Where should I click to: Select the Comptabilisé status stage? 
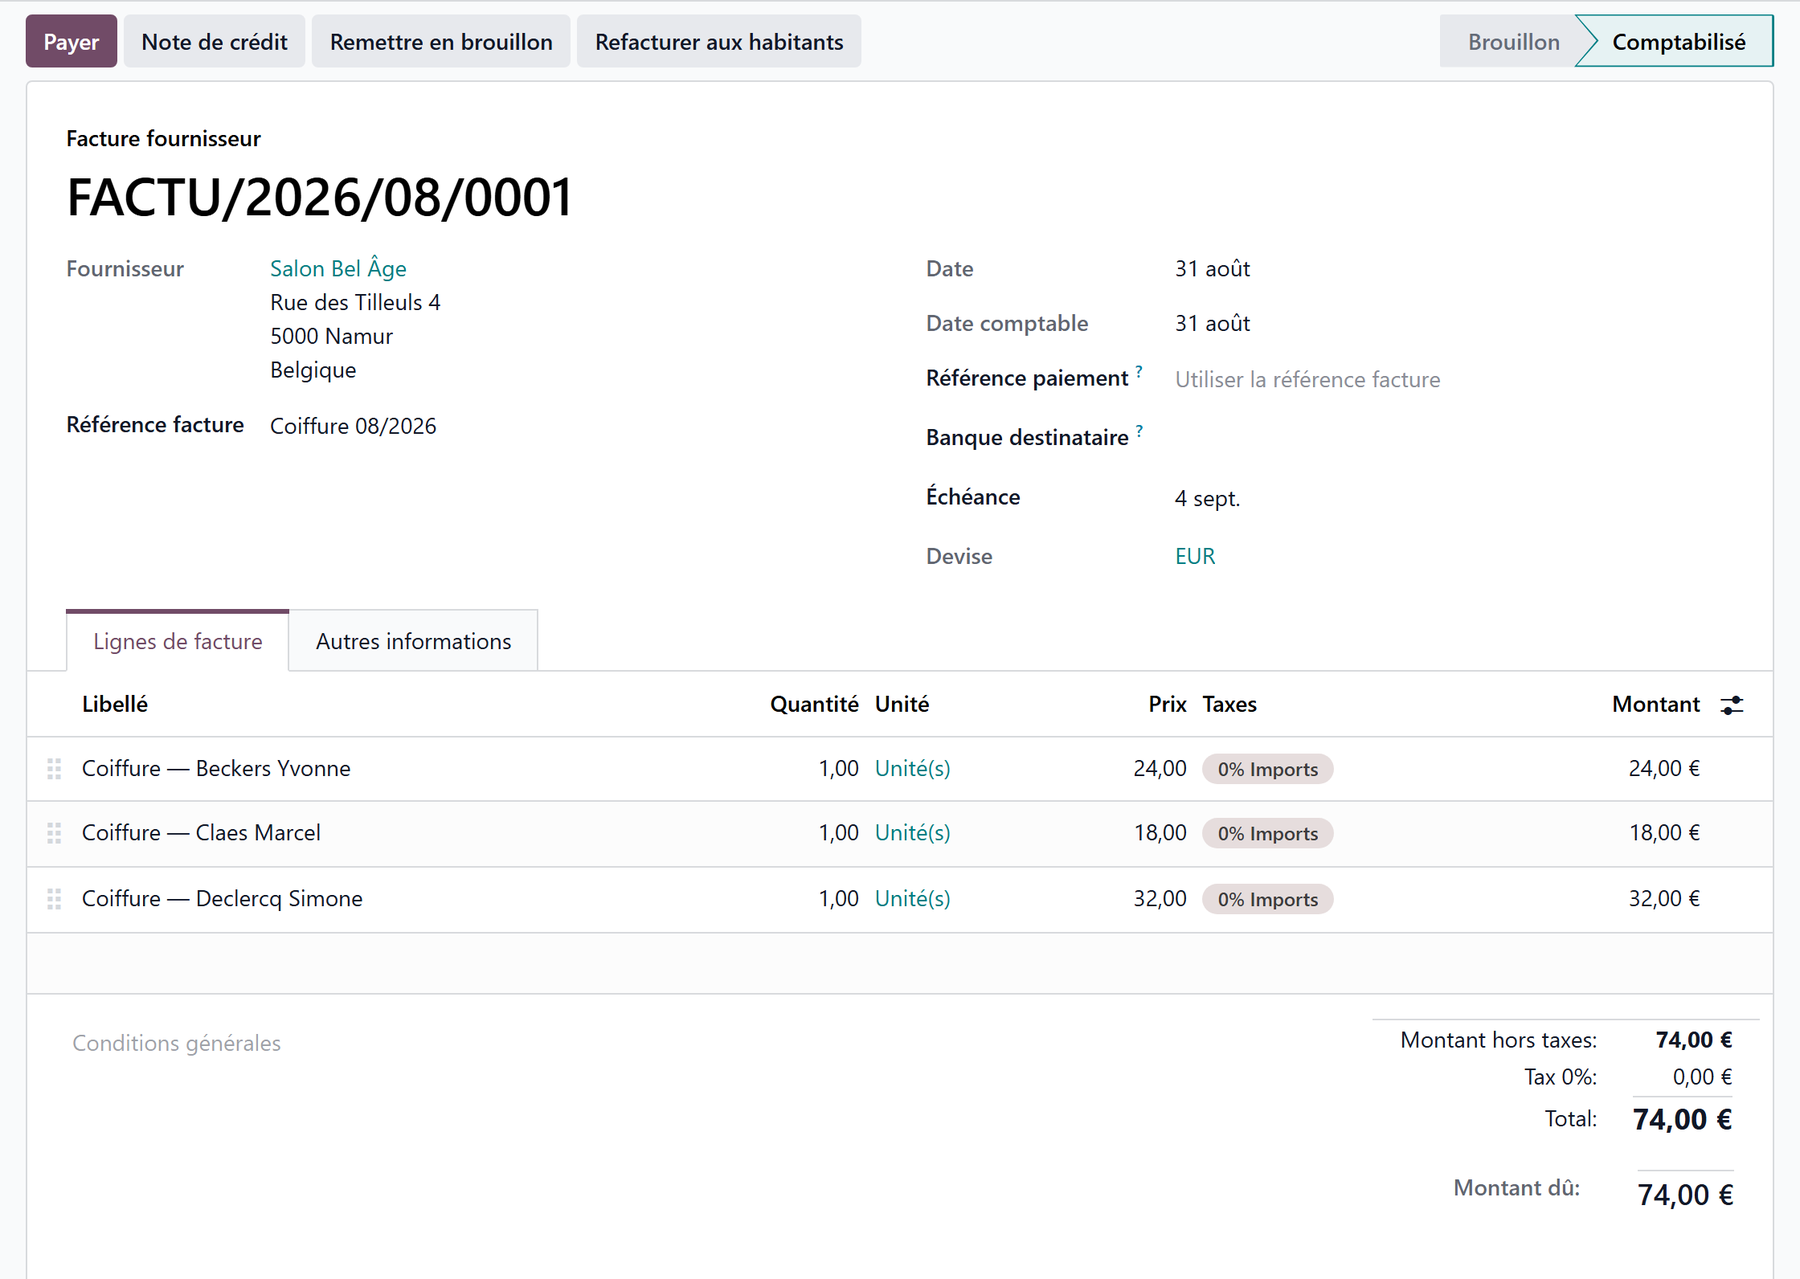coord(1678,41)
